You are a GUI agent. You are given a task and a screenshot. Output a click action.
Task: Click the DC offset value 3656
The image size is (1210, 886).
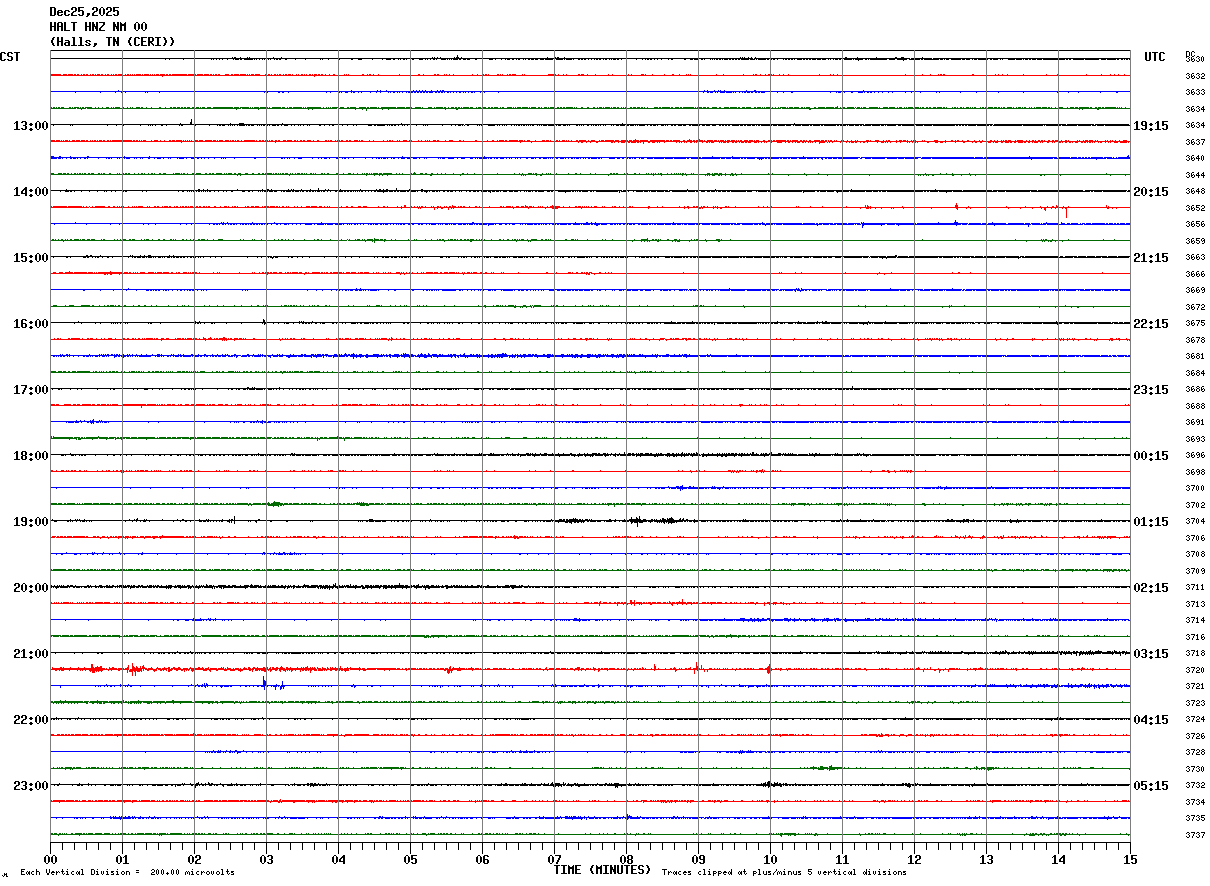click(x=1195, y=224)
